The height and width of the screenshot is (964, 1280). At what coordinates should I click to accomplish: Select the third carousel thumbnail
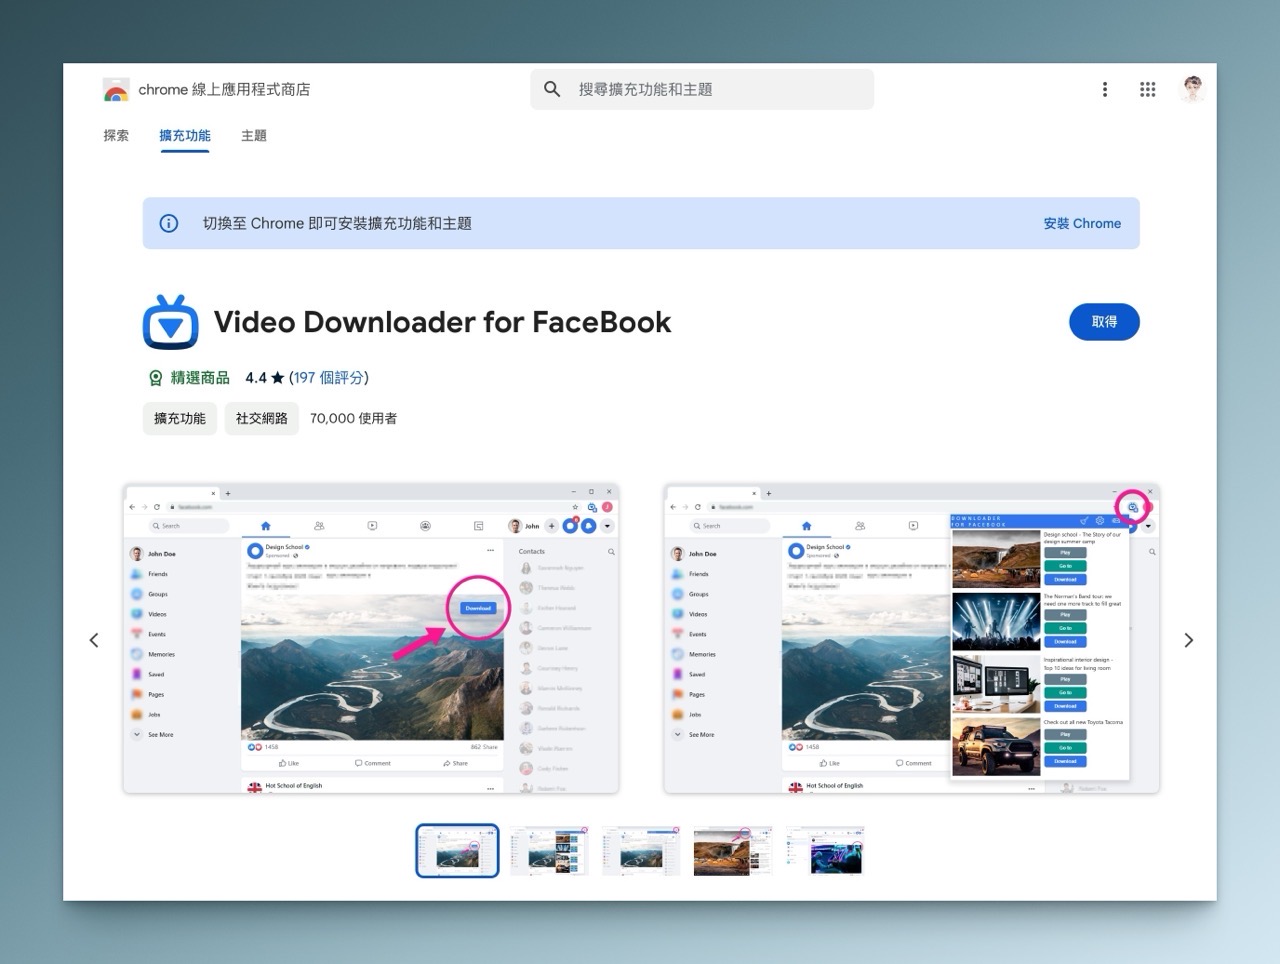641,851
